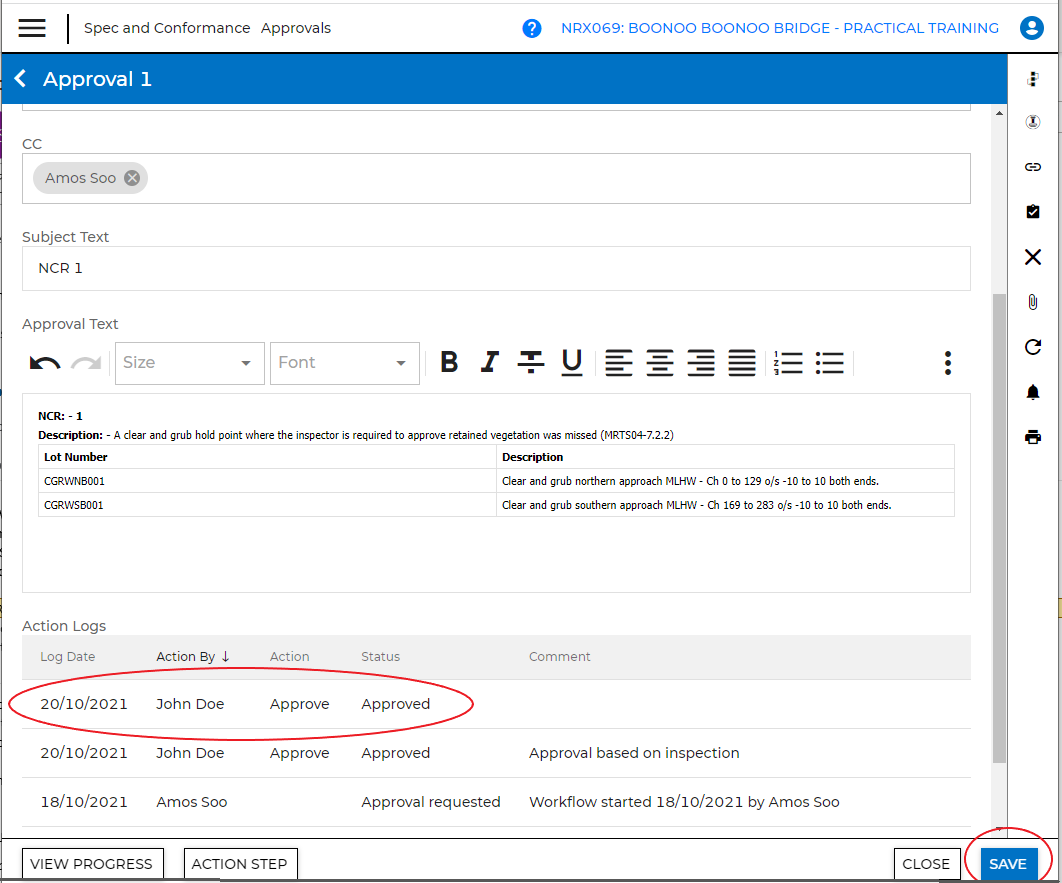1062x883 pixels.
Task: Print the approval using the printer icon
Action: coord(1033,437)
